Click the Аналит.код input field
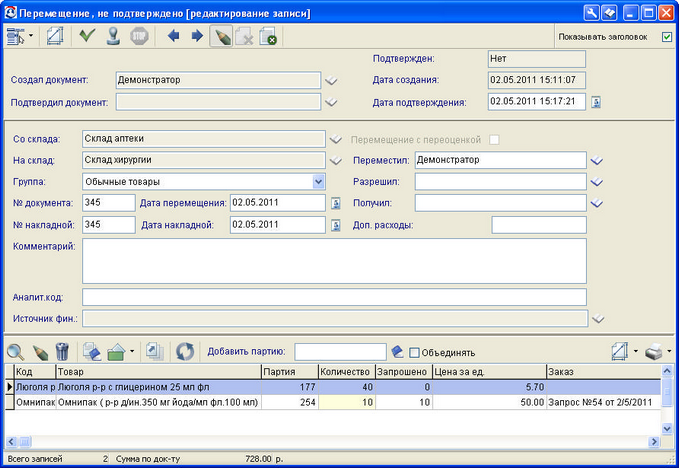 (334, 297)
